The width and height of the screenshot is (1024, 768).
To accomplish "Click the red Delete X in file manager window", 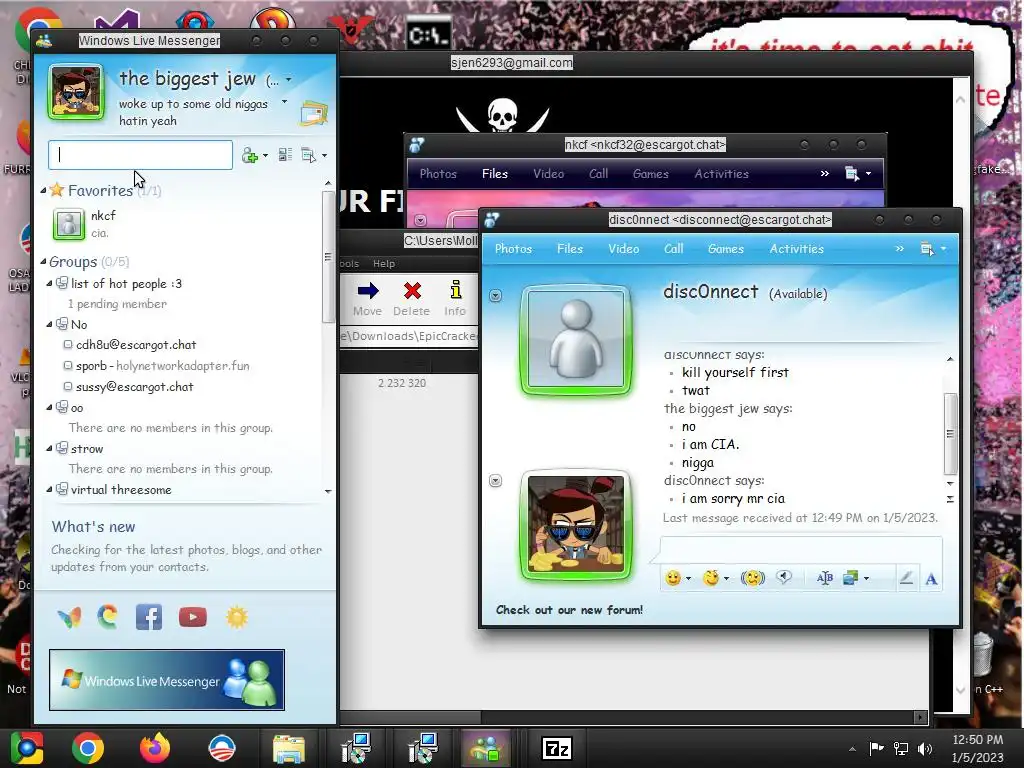I will (412, 291).
